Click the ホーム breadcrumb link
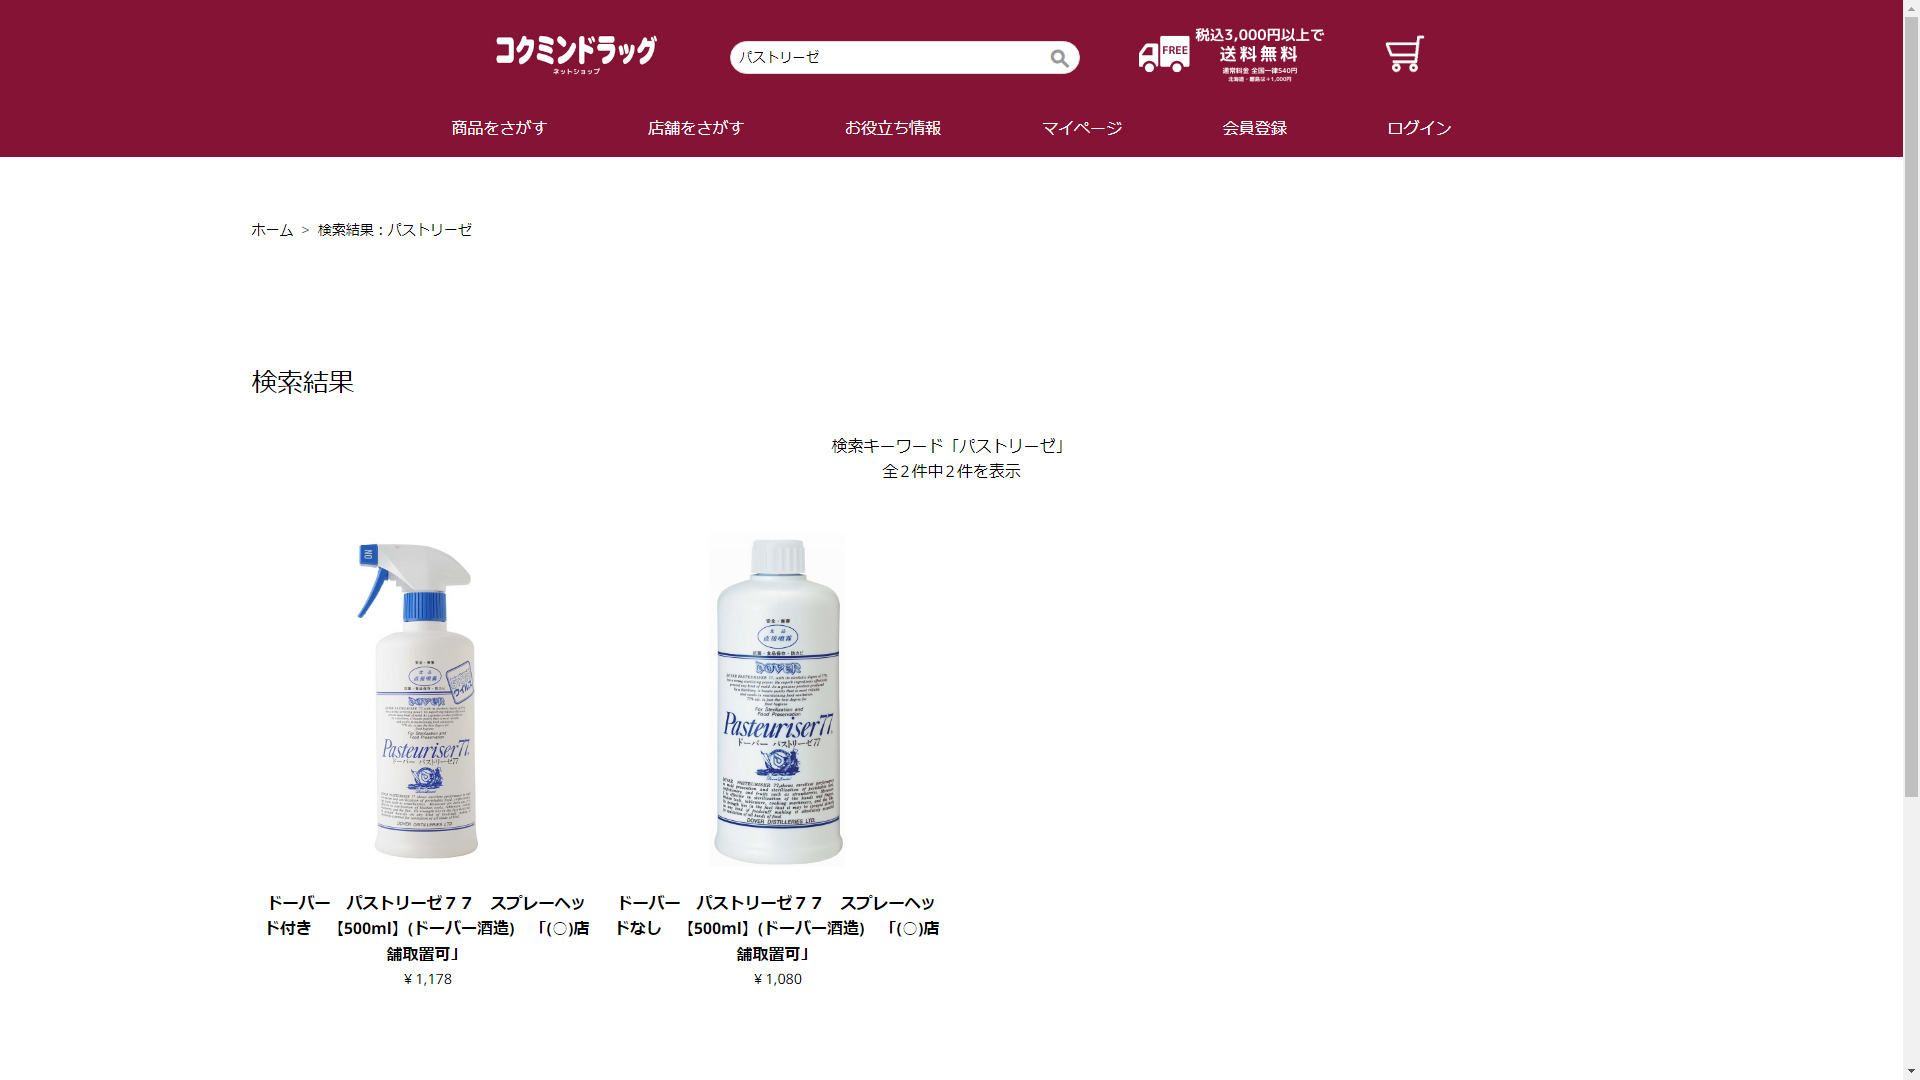Image resolution: width=1920 pixels, height=1080 pixels. [272, 230]
